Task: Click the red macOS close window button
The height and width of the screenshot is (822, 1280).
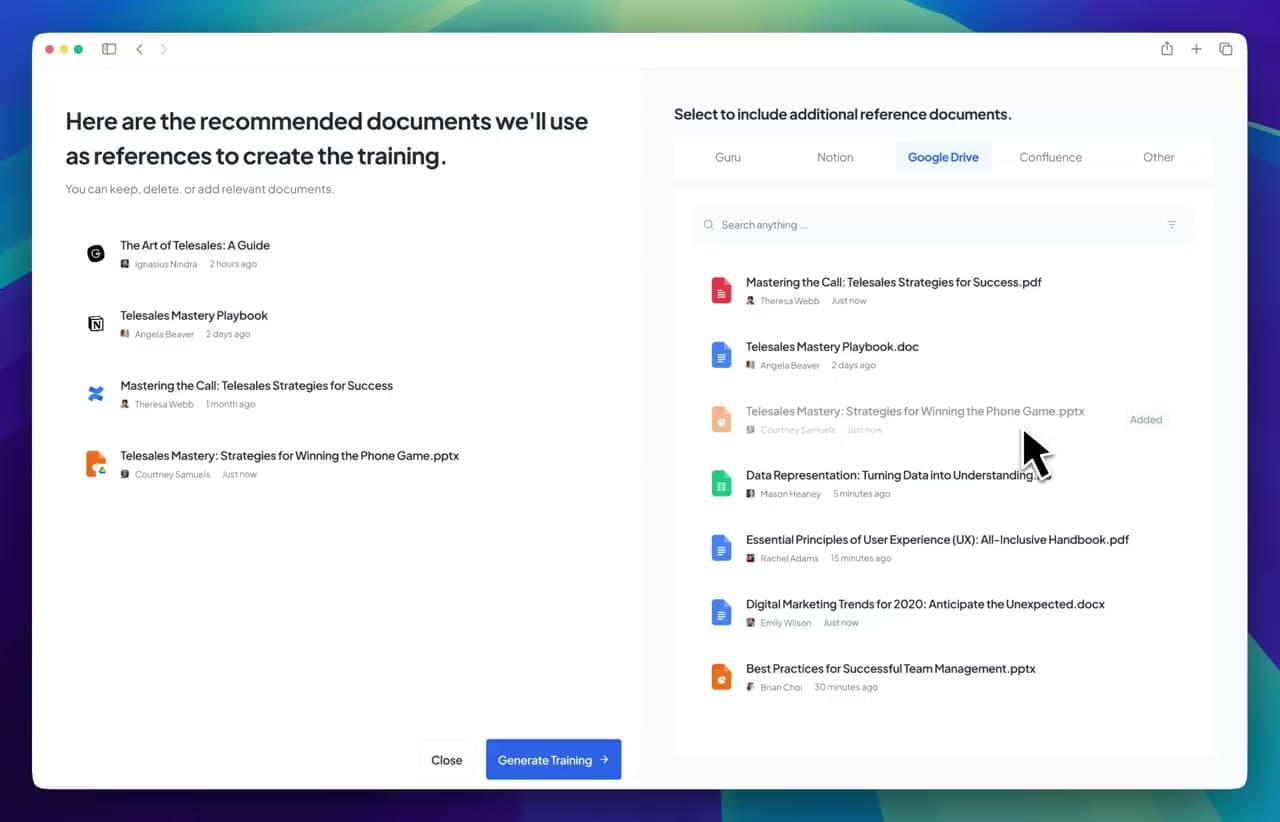Action: click(50, 49)
